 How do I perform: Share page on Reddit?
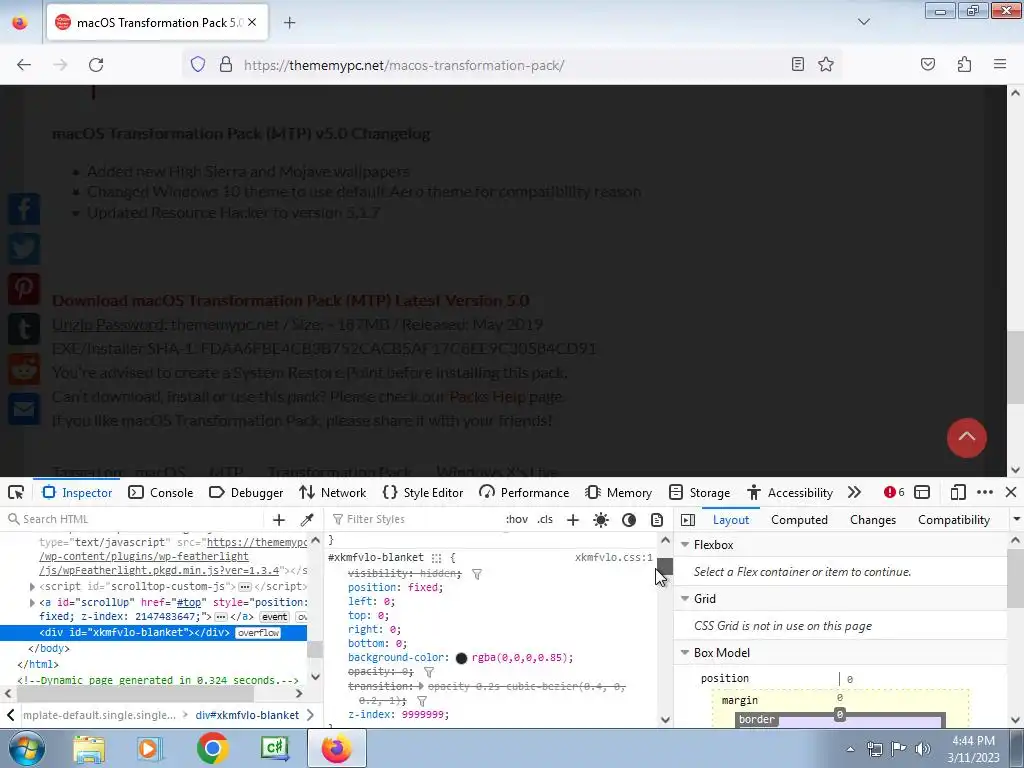[x=24, y=369]
